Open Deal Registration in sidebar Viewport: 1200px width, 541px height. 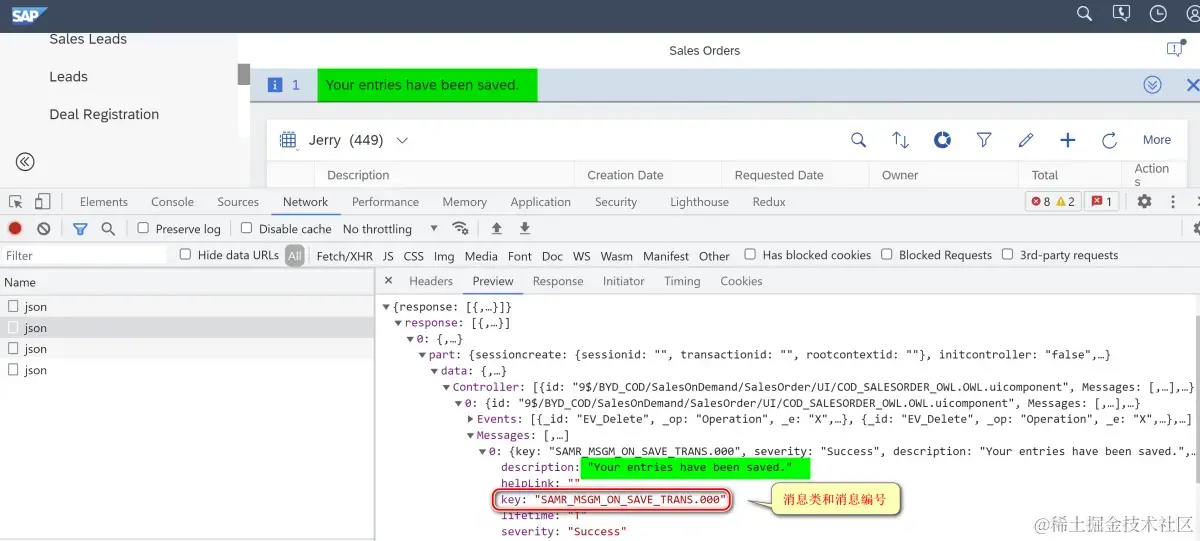104,114
